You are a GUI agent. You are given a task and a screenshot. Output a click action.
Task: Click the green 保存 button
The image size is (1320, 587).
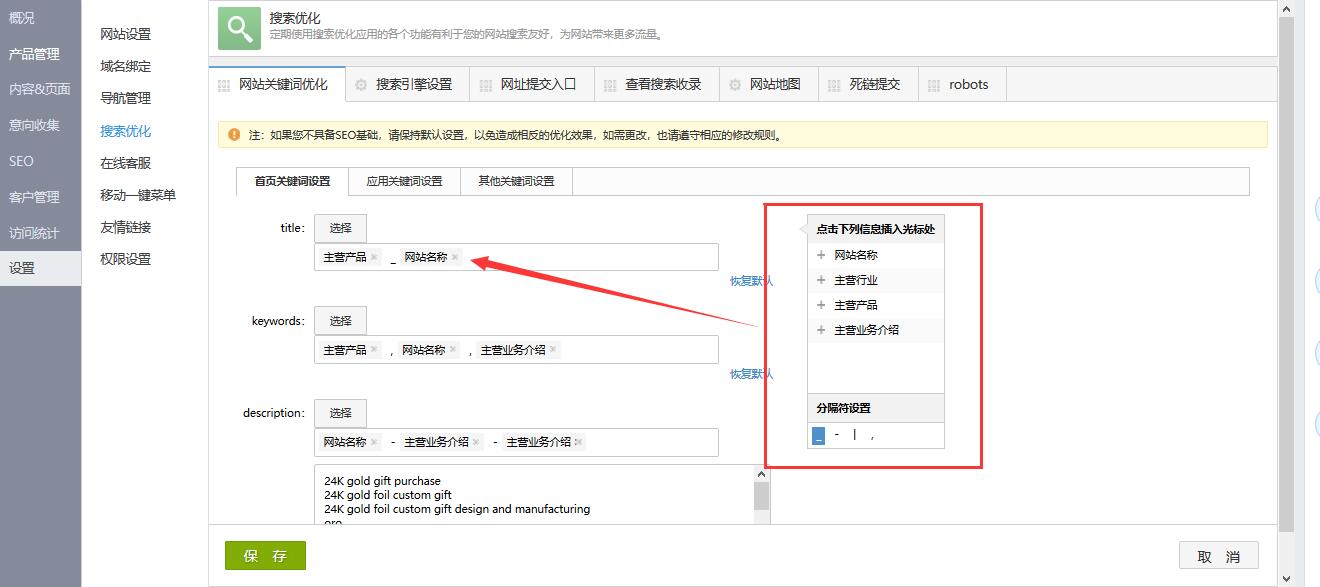click(x=265, y=556)
